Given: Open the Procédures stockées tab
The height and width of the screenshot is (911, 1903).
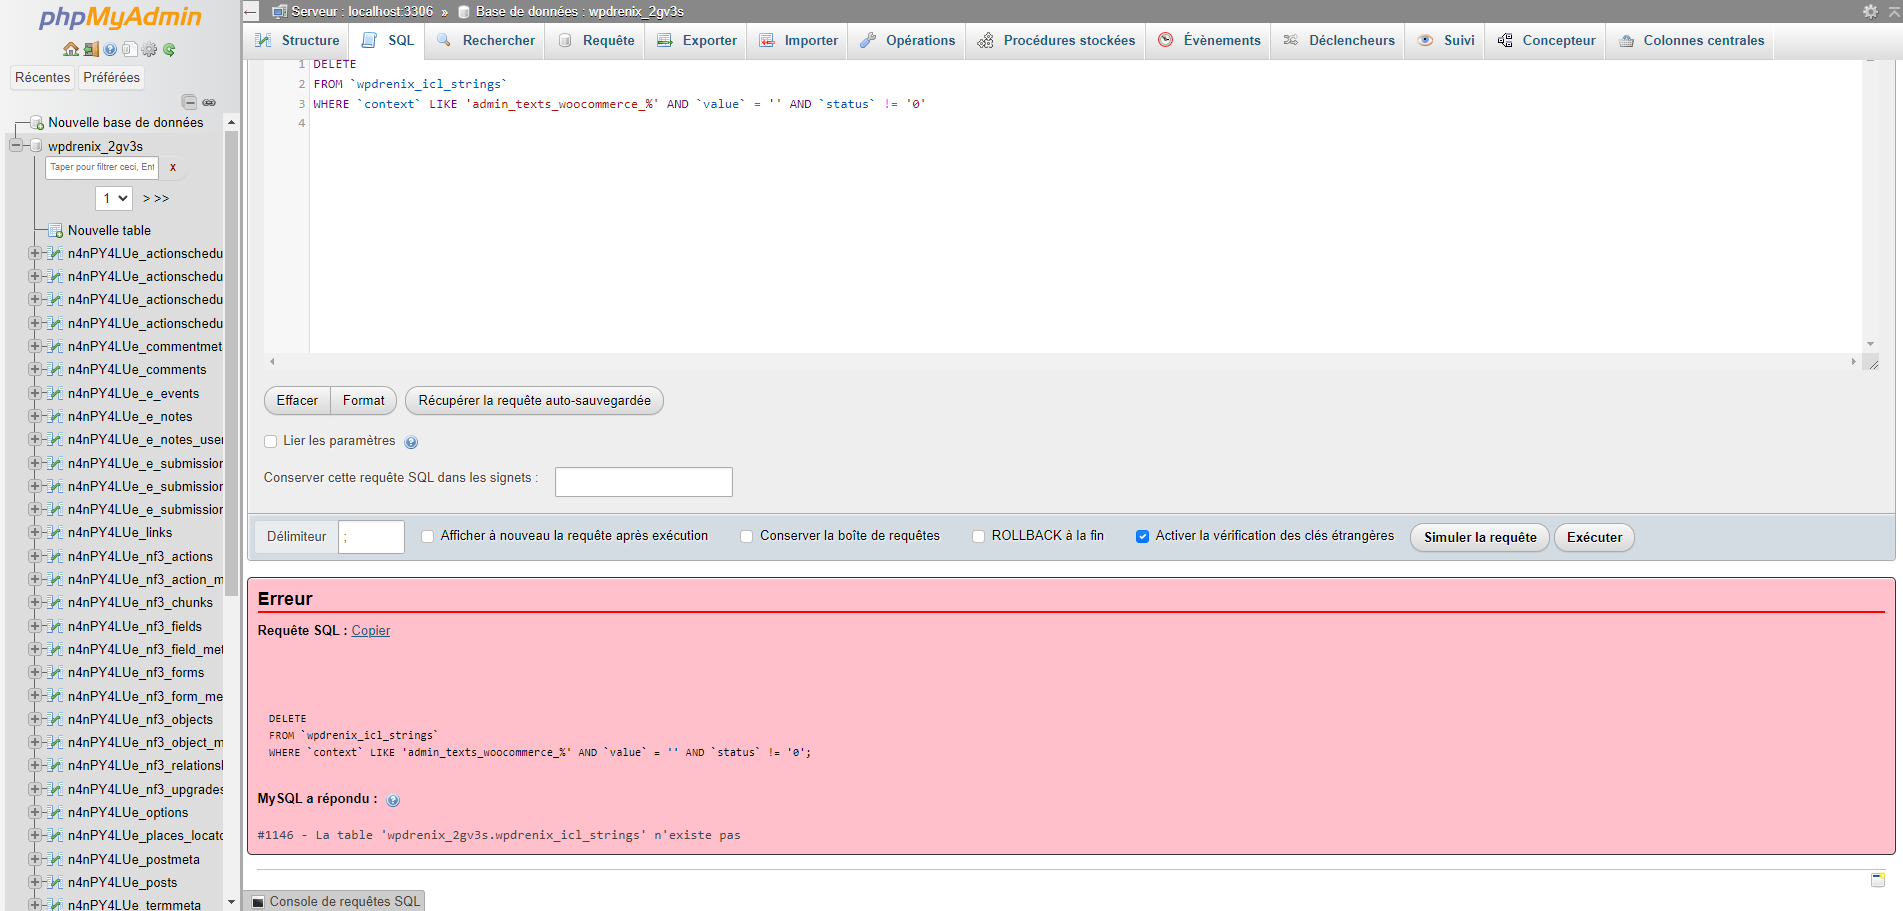Looking at the screenshot, I should [x=1056, y=41].
